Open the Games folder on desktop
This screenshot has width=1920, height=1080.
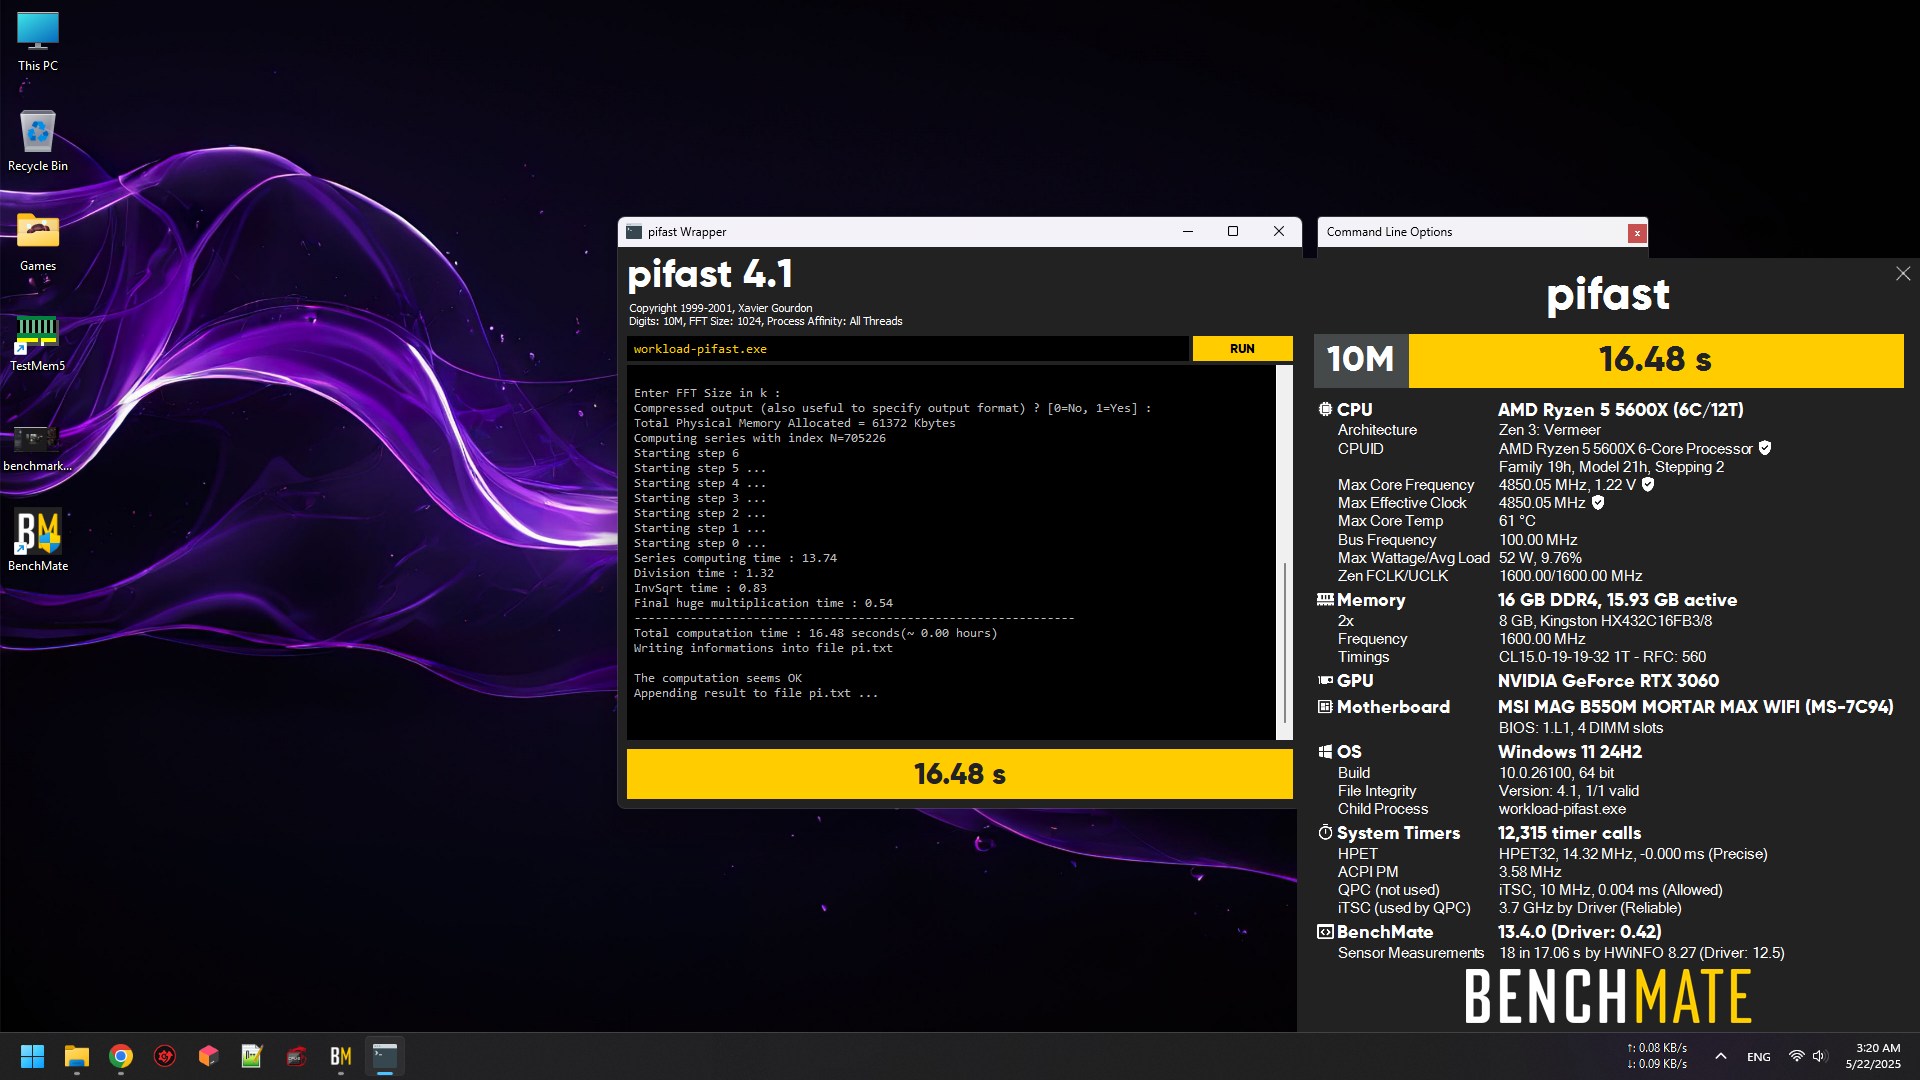[38, 242]
